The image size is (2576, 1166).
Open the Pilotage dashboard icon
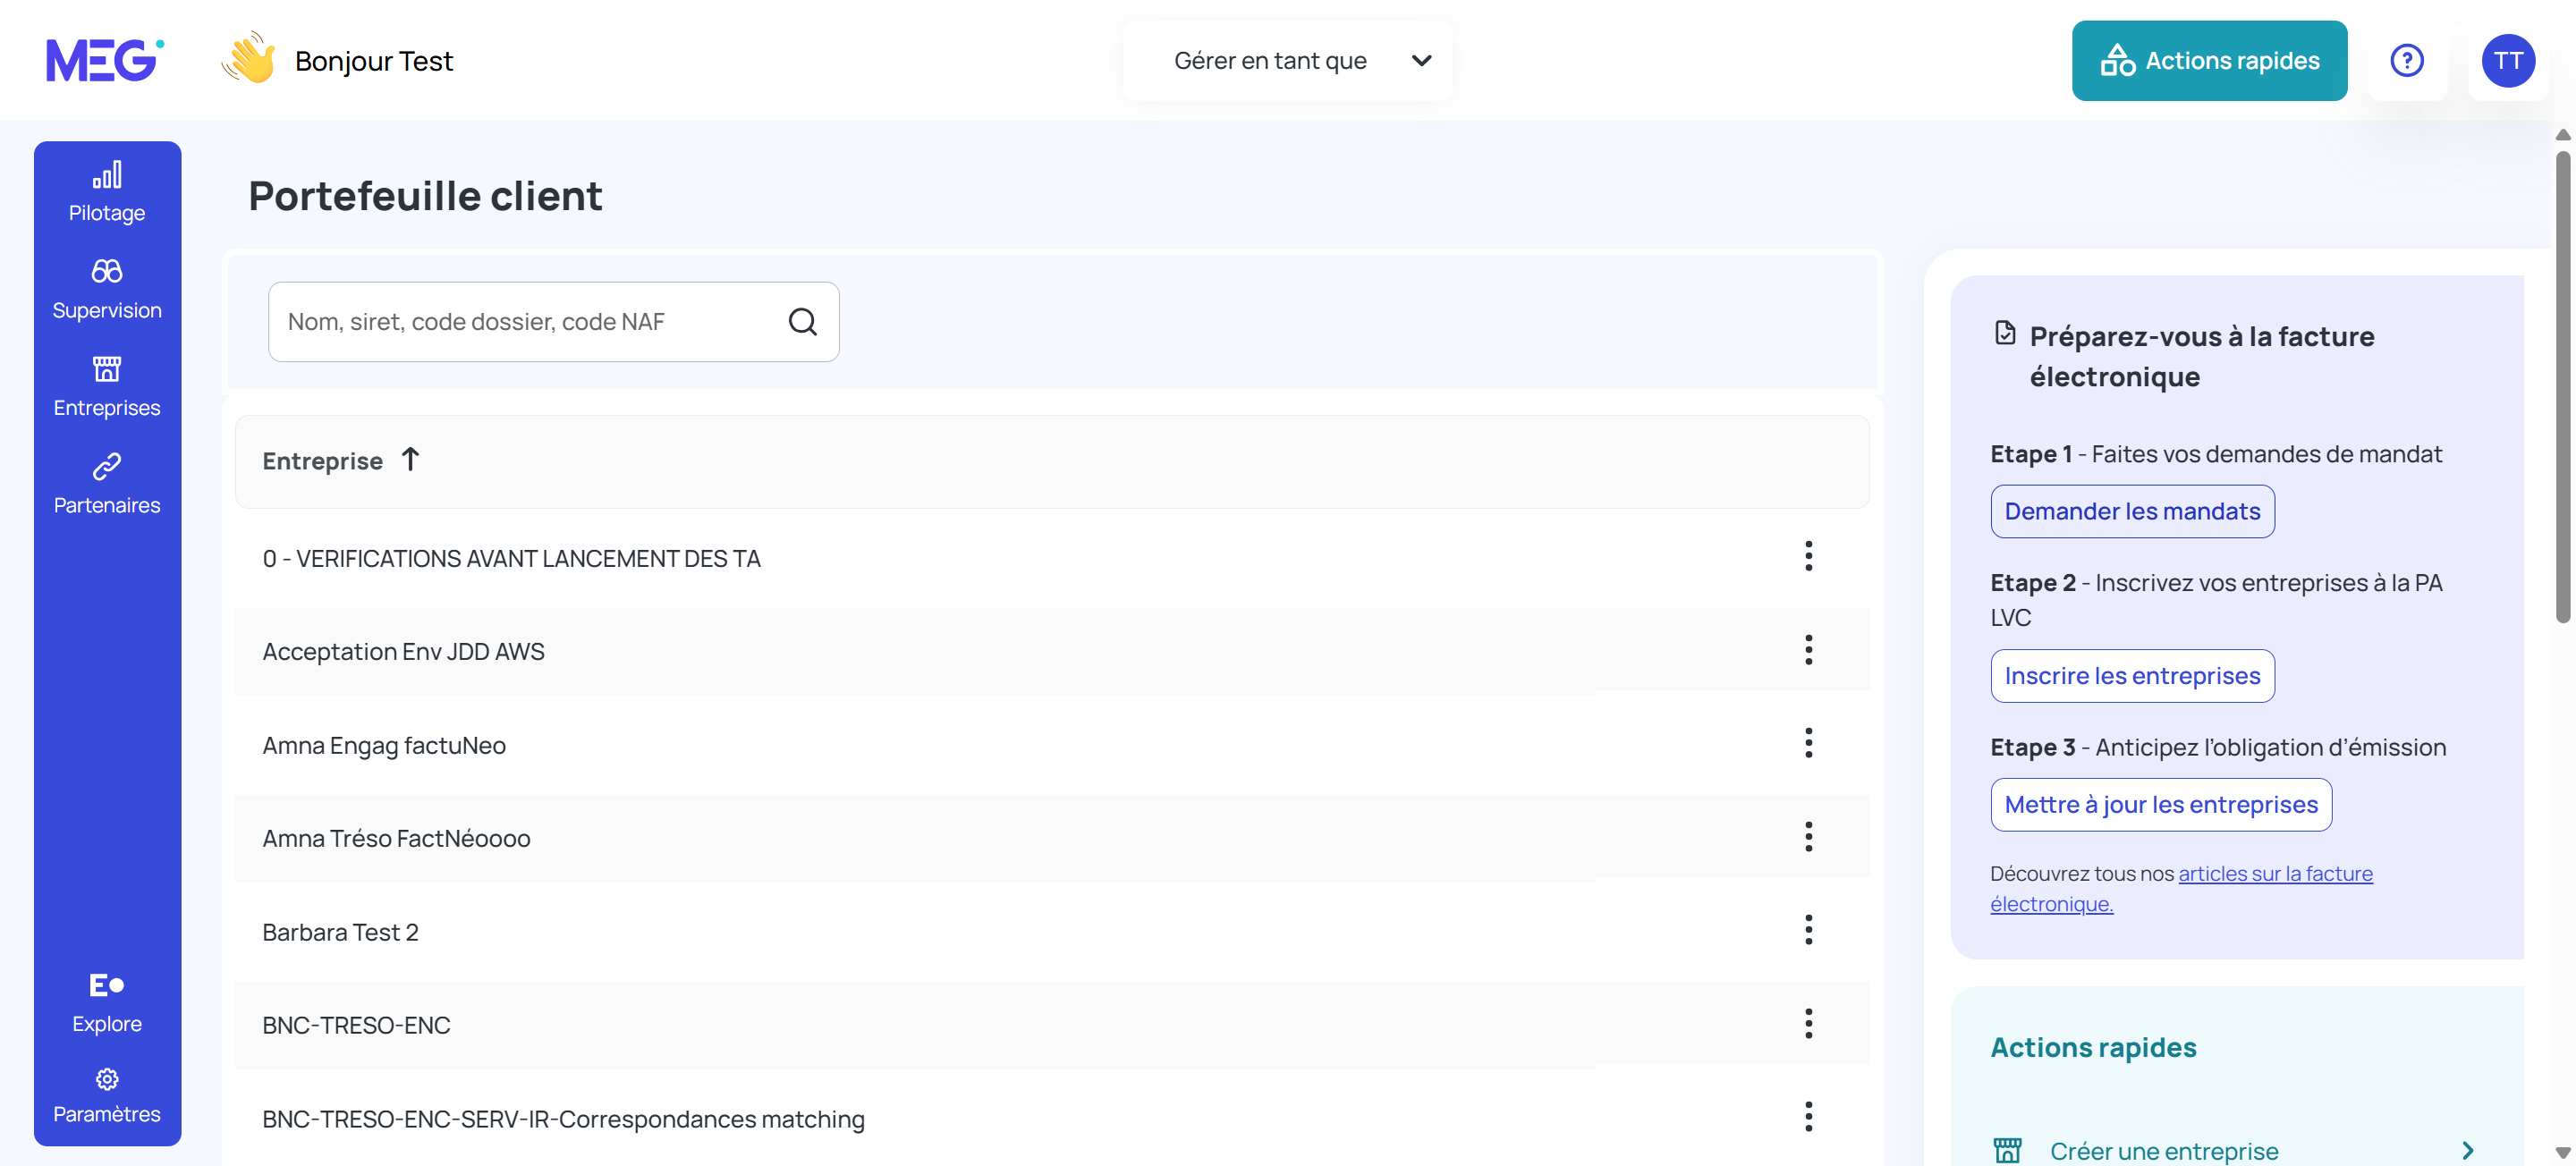107,176
